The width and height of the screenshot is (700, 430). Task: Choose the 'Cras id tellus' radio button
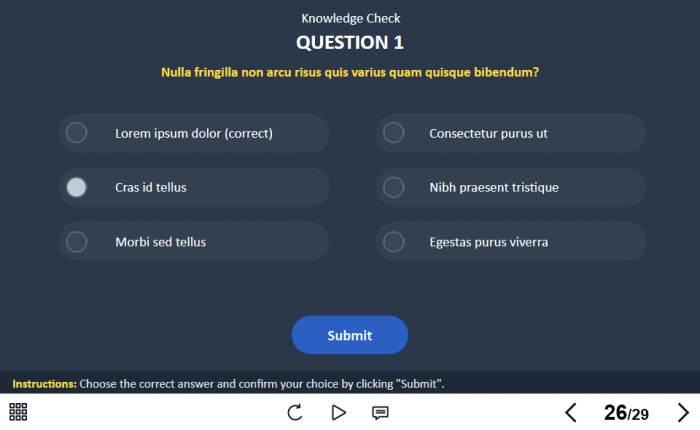77,187
